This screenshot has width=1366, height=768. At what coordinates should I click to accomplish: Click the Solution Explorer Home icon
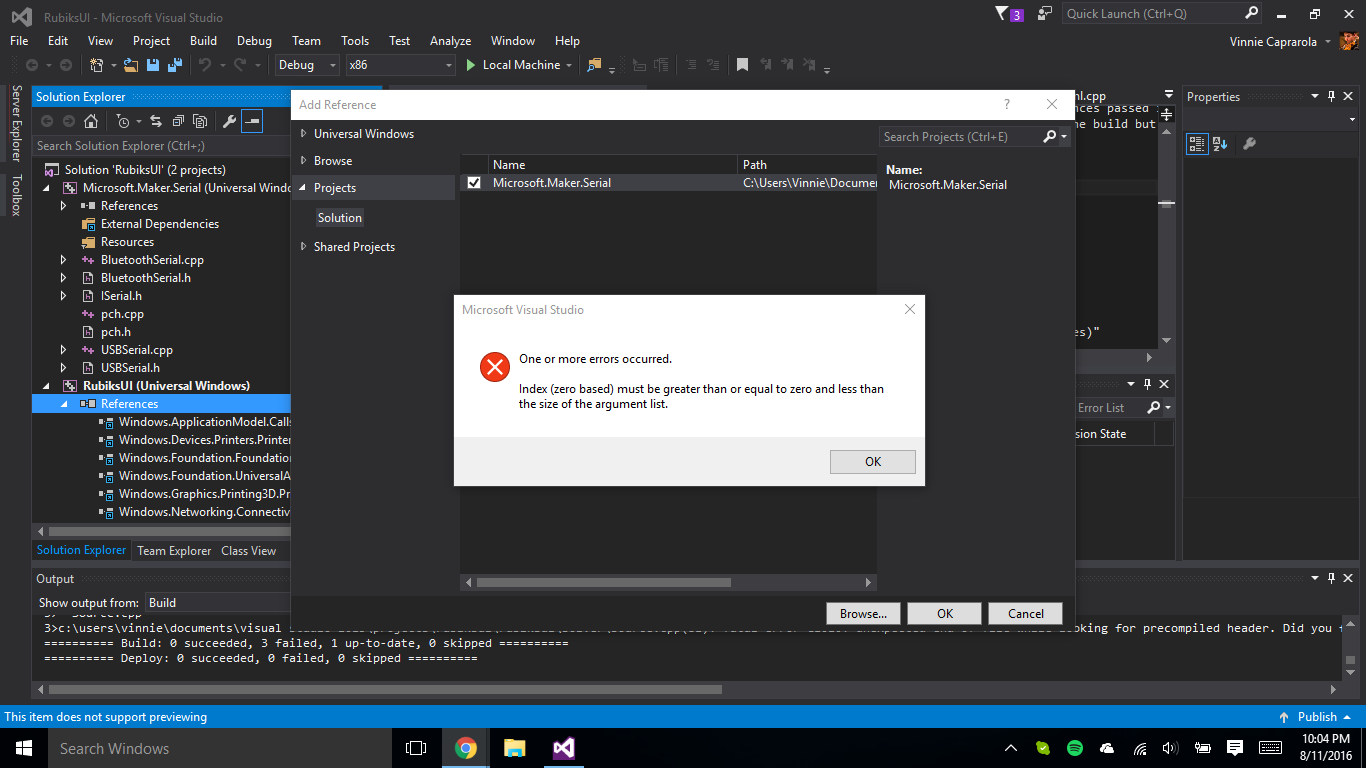[91, 121]
